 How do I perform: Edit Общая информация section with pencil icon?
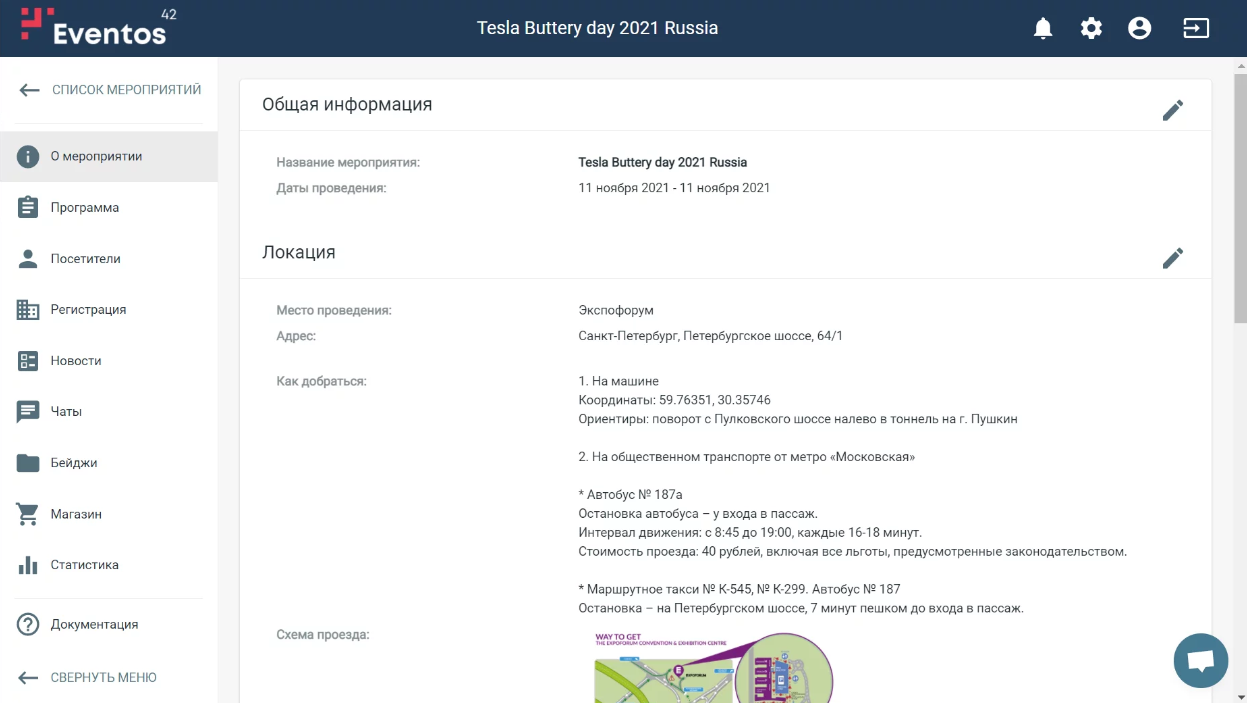pos(1173,110)
